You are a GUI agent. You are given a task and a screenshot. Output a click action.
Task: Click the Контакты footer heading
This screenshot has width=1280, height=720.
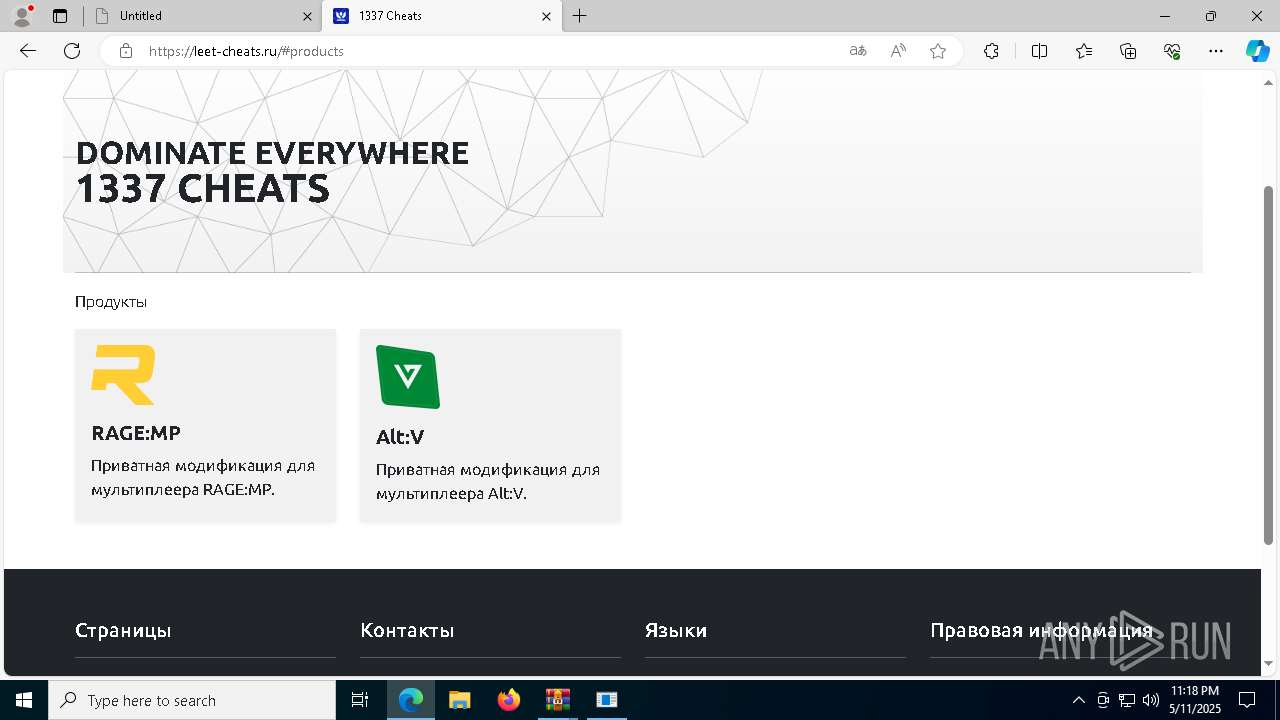(x=407, y=631)
